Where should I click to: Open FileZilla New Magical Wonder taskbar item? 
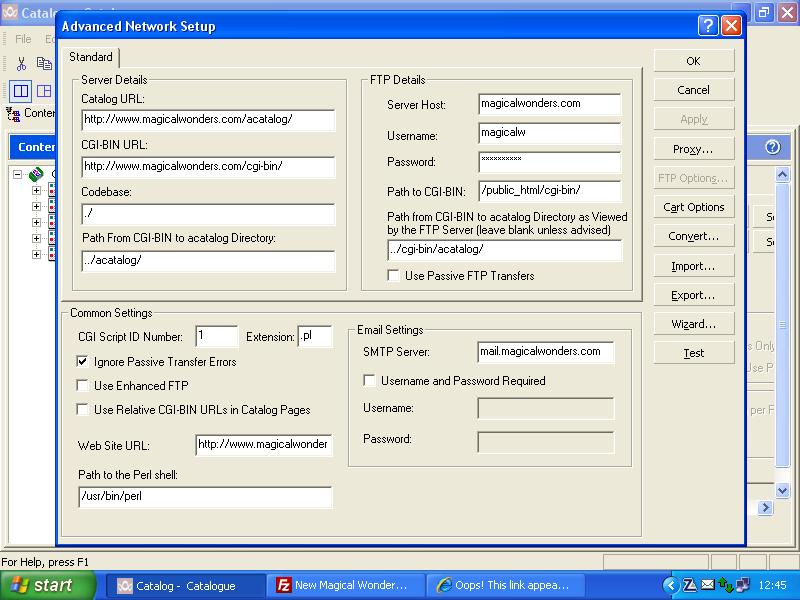point(343,585)
